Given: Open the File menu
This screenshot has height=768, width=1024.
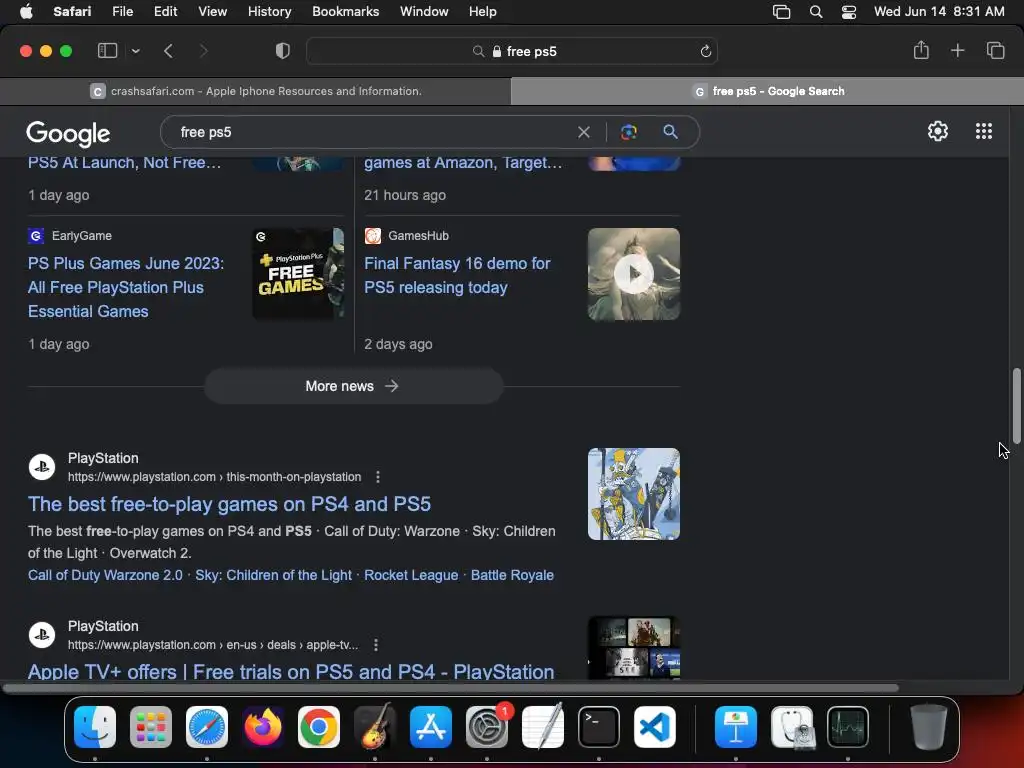Looking at the screenshot, I should pyautogui.click(x=122, y=12).
